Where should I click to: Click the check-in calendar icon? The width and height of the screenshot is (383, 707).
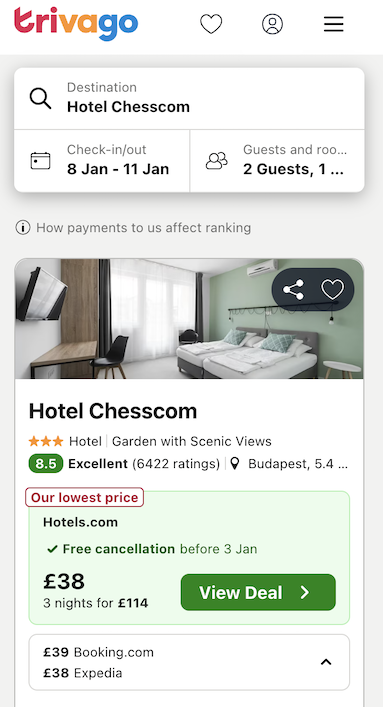tap(41, 161)
